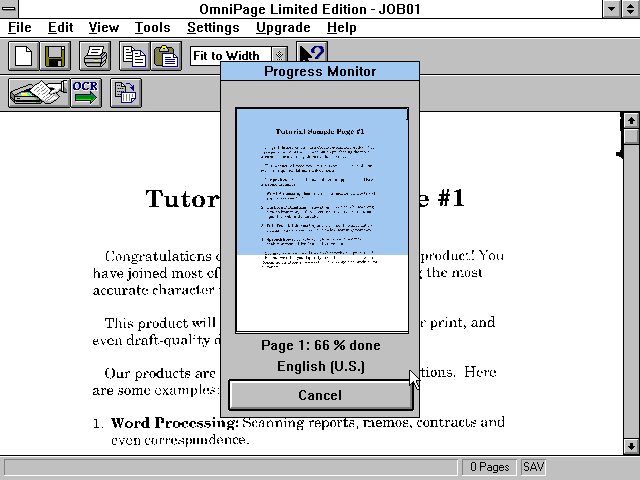Viewport: 640px width, 480px height.
Task: Open the Help menu
Action: point(342,27)
